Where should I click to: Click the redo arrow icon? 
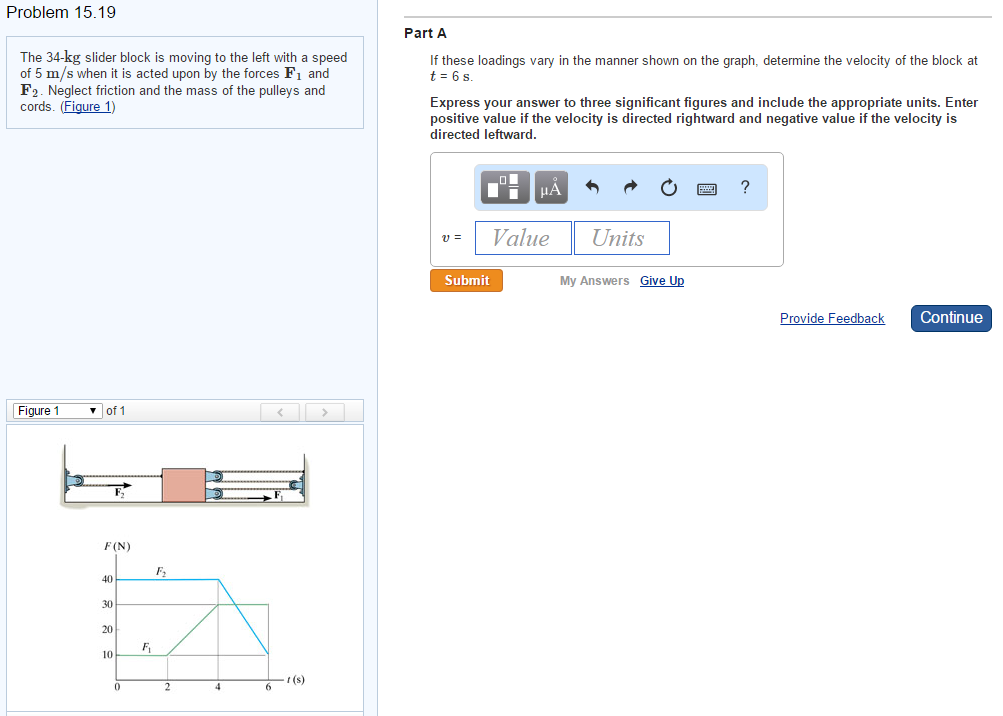point(629,187)
